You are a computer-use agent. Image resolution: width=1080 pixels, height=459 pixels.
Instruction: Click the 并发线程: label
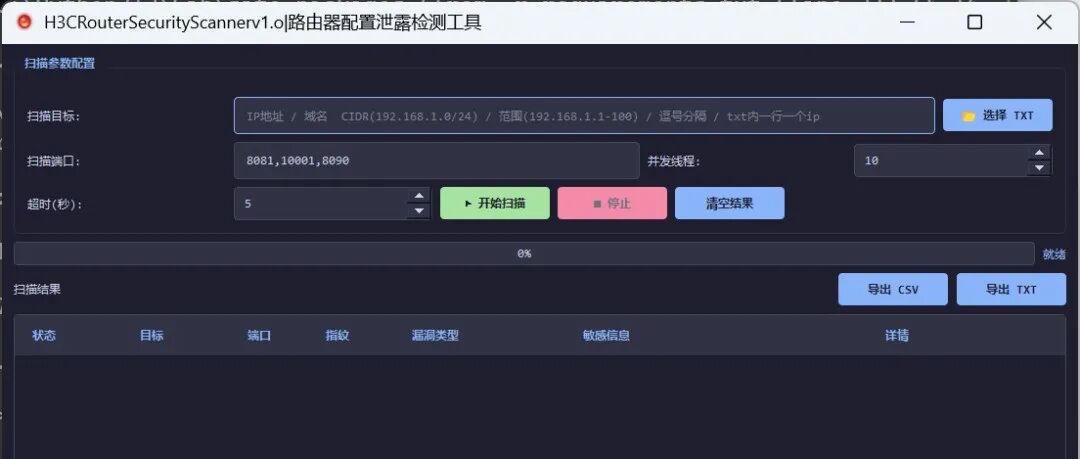click(674, 161)
